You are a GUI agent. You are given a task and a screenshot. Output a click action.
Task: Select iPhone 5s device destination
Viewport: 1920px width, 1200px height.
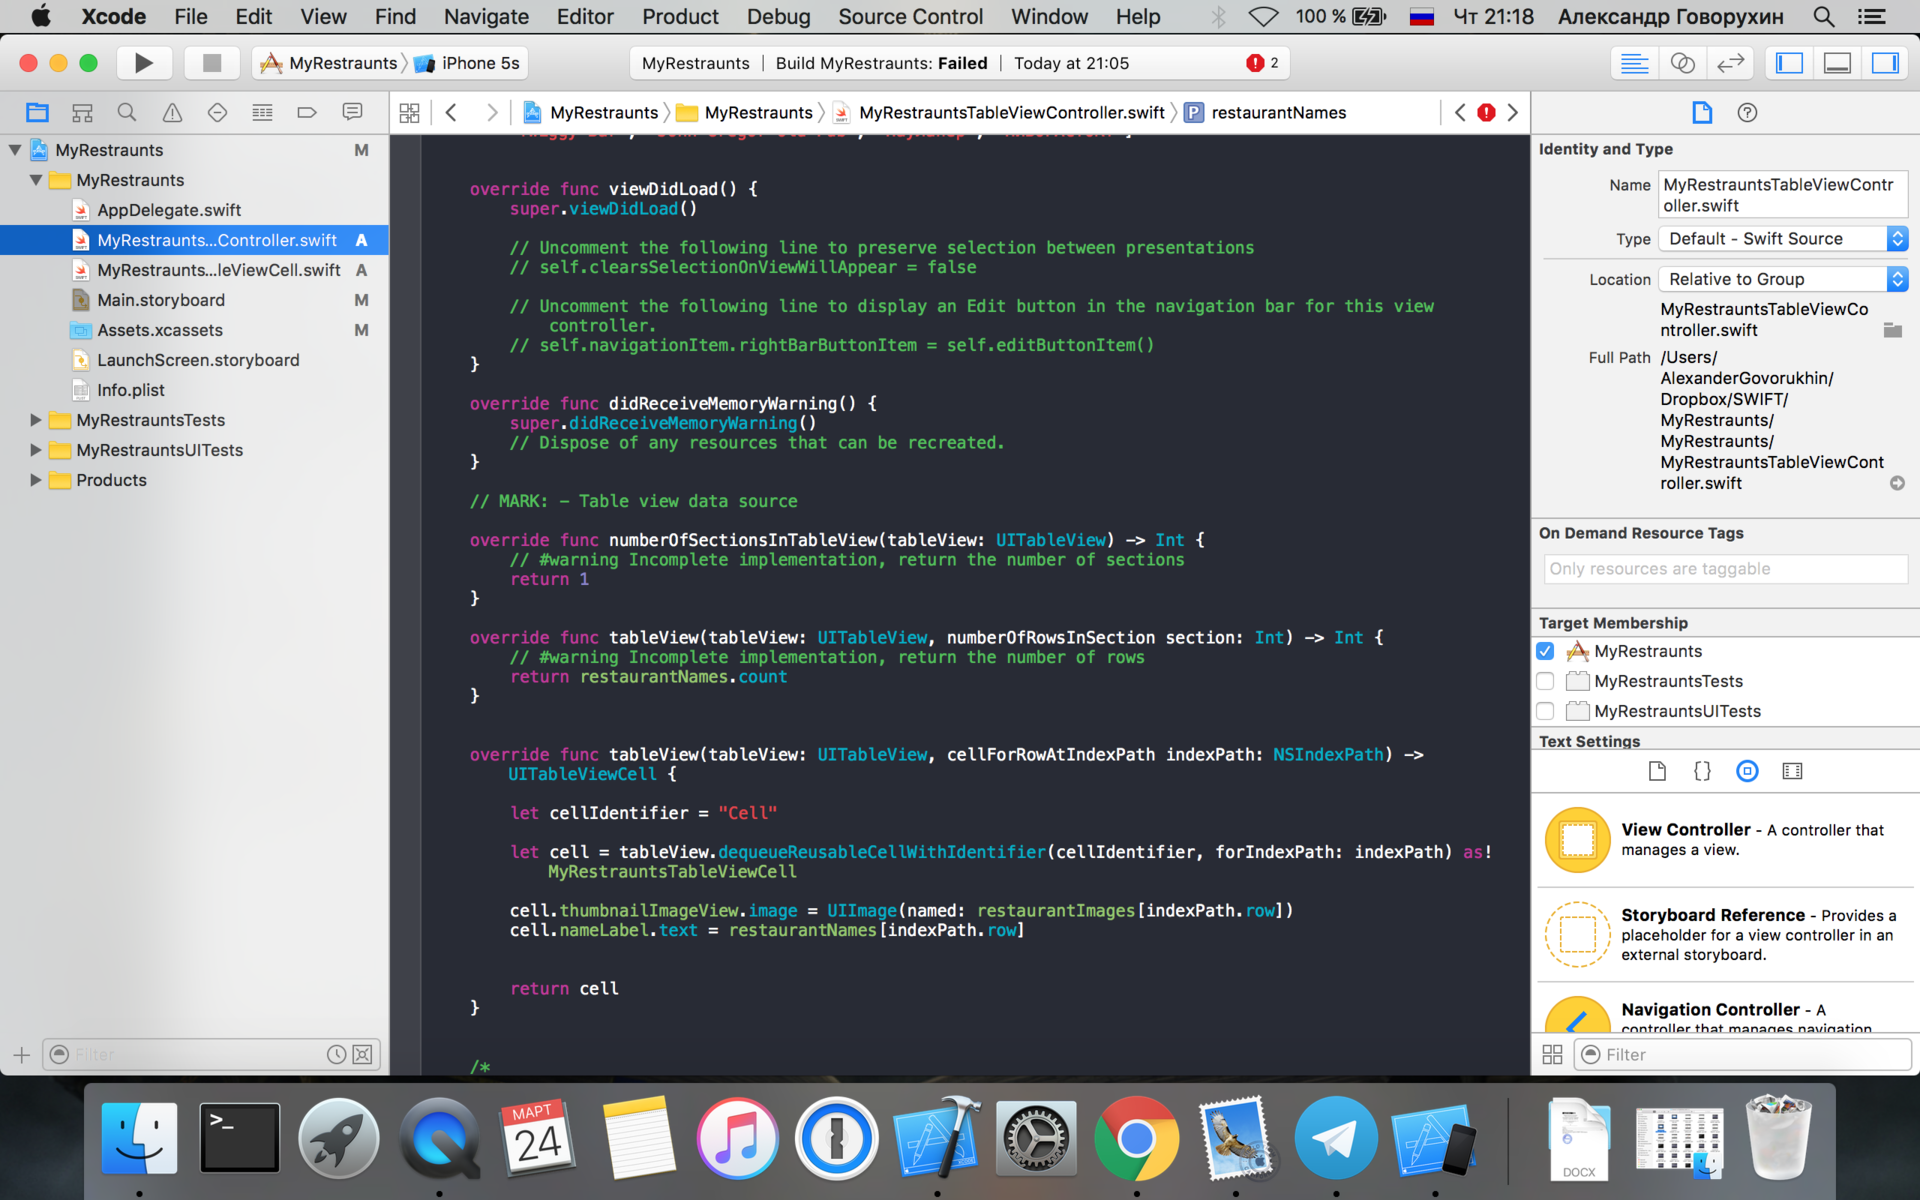[468, 63]
